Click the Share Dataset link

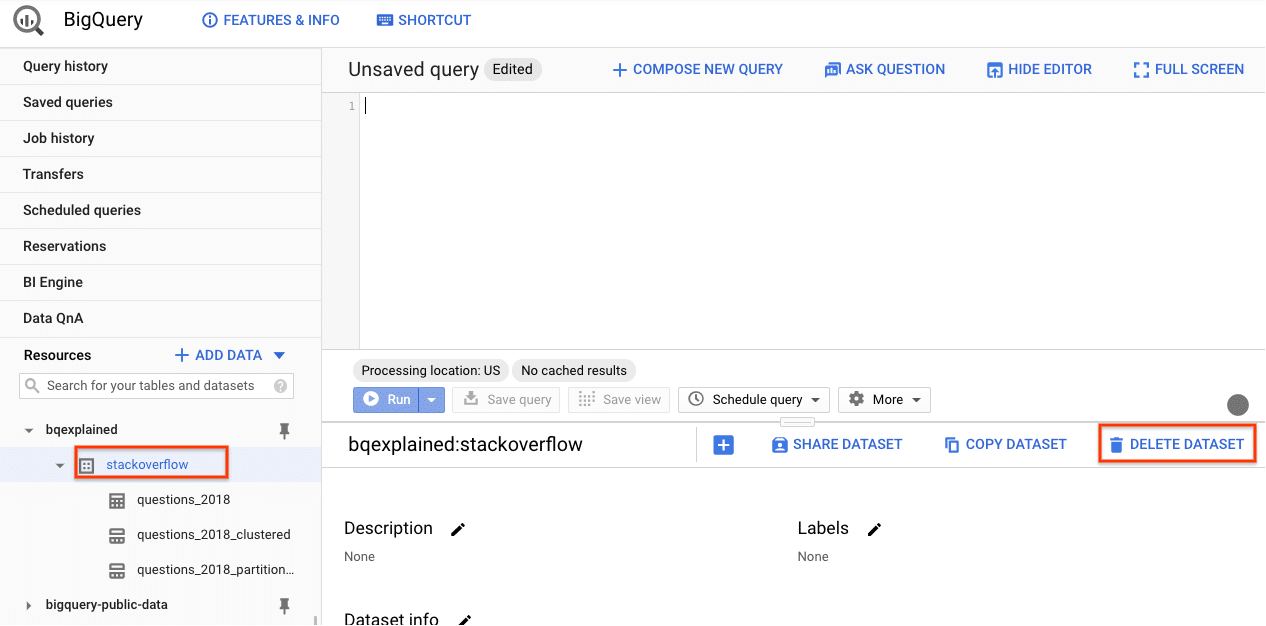(837, 444)
